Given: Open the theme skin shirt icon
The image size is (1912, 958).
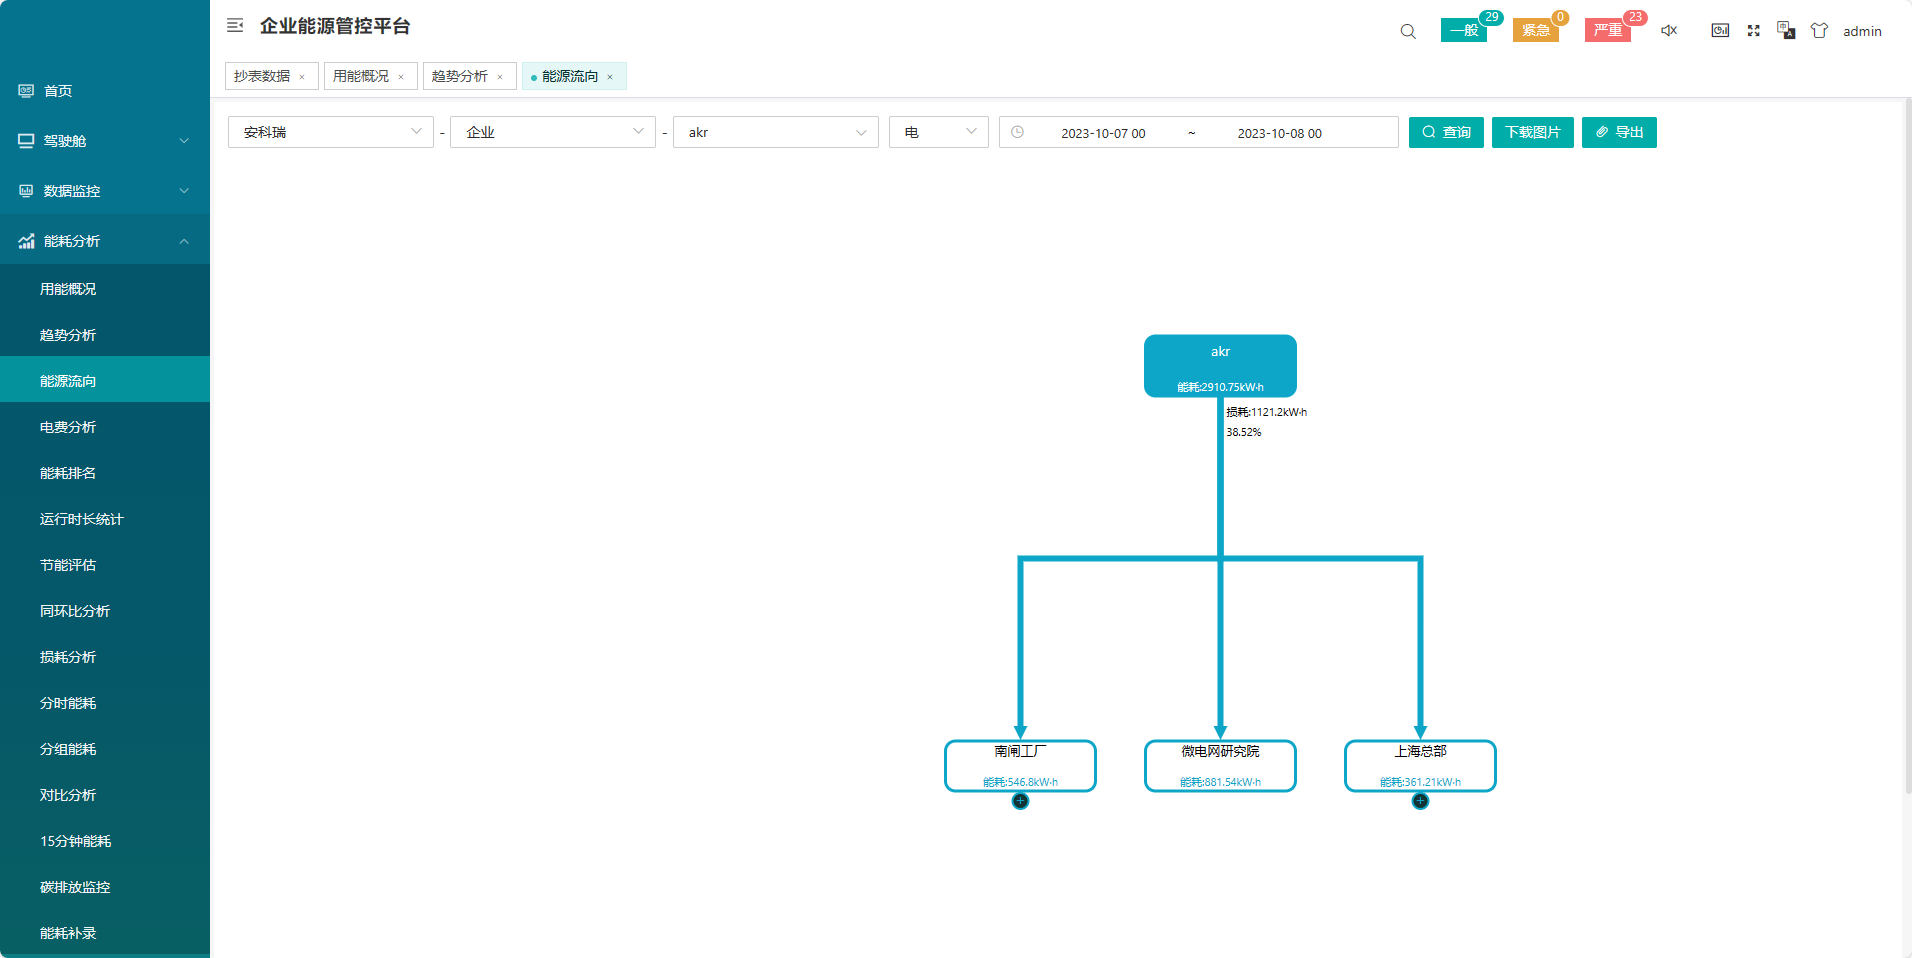Looking at the screenshot, I should pos(1819,31).
